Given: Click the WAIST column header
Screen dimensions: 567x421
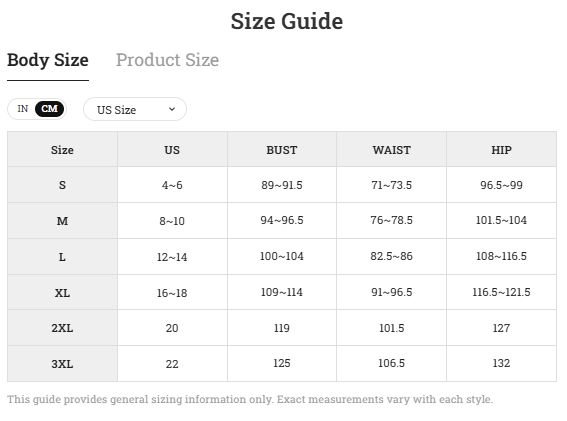Looking at the screenshot, I should tap(392, 149).
